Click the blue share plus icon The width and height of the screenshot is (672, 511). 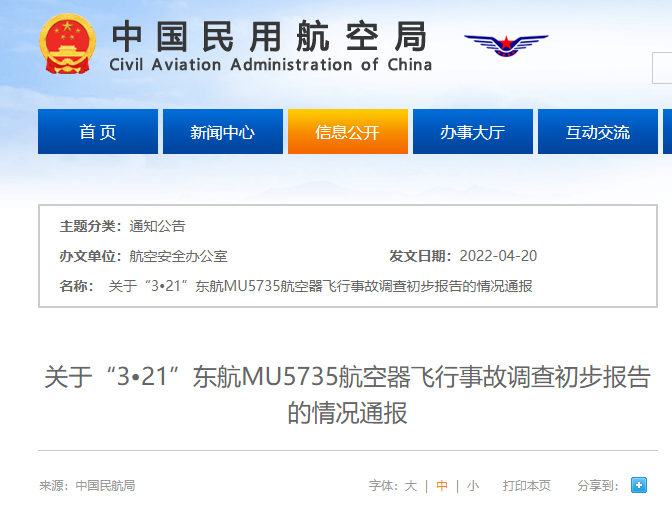(x=639, y=485)
